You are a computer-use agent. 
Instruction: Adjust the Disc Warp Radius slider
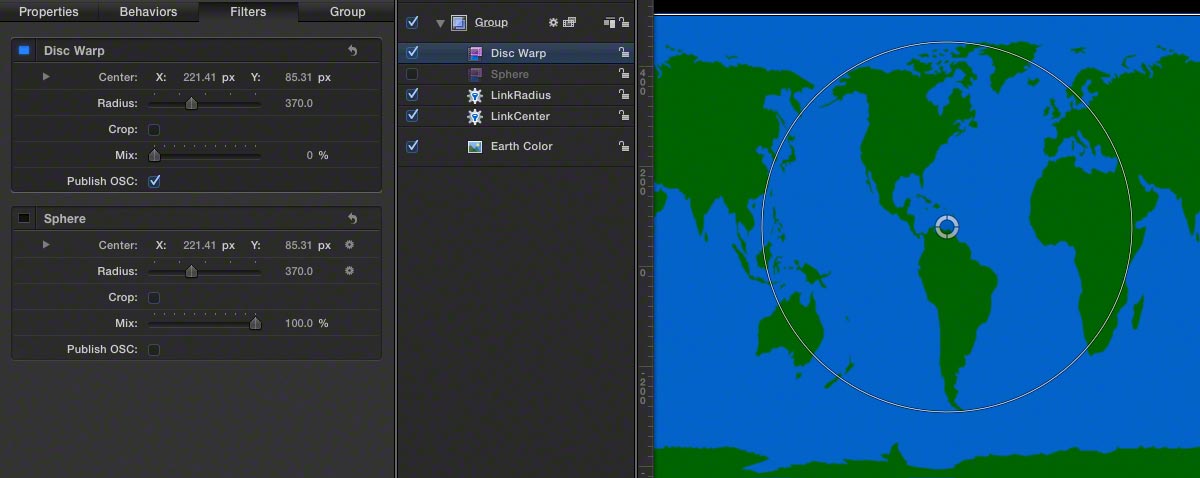click(x=205, y=103)
